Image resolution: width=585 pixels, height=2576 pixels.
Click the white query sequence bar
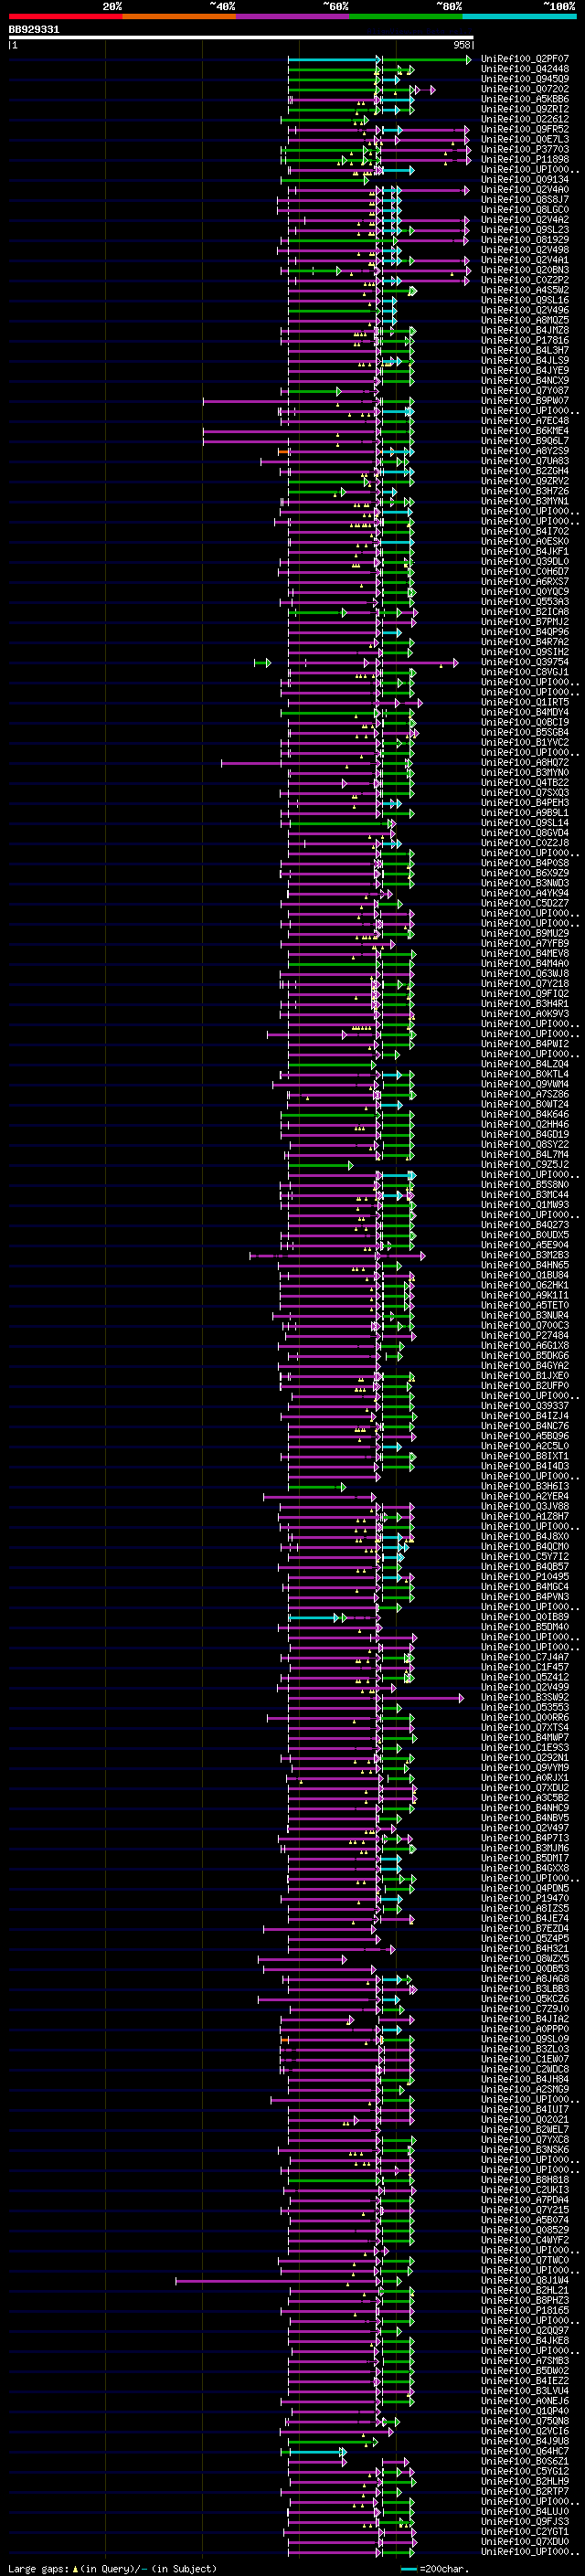241,37
